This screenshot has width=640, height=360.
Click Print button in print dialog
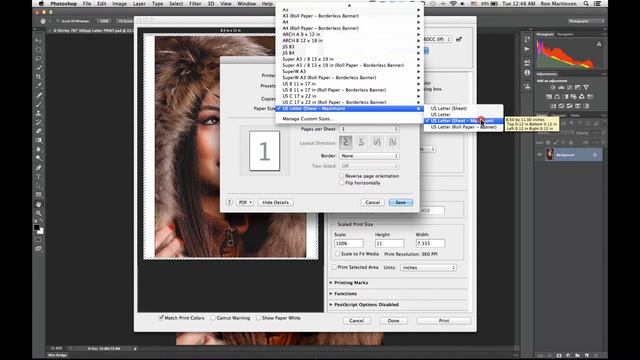click(444, 321)
